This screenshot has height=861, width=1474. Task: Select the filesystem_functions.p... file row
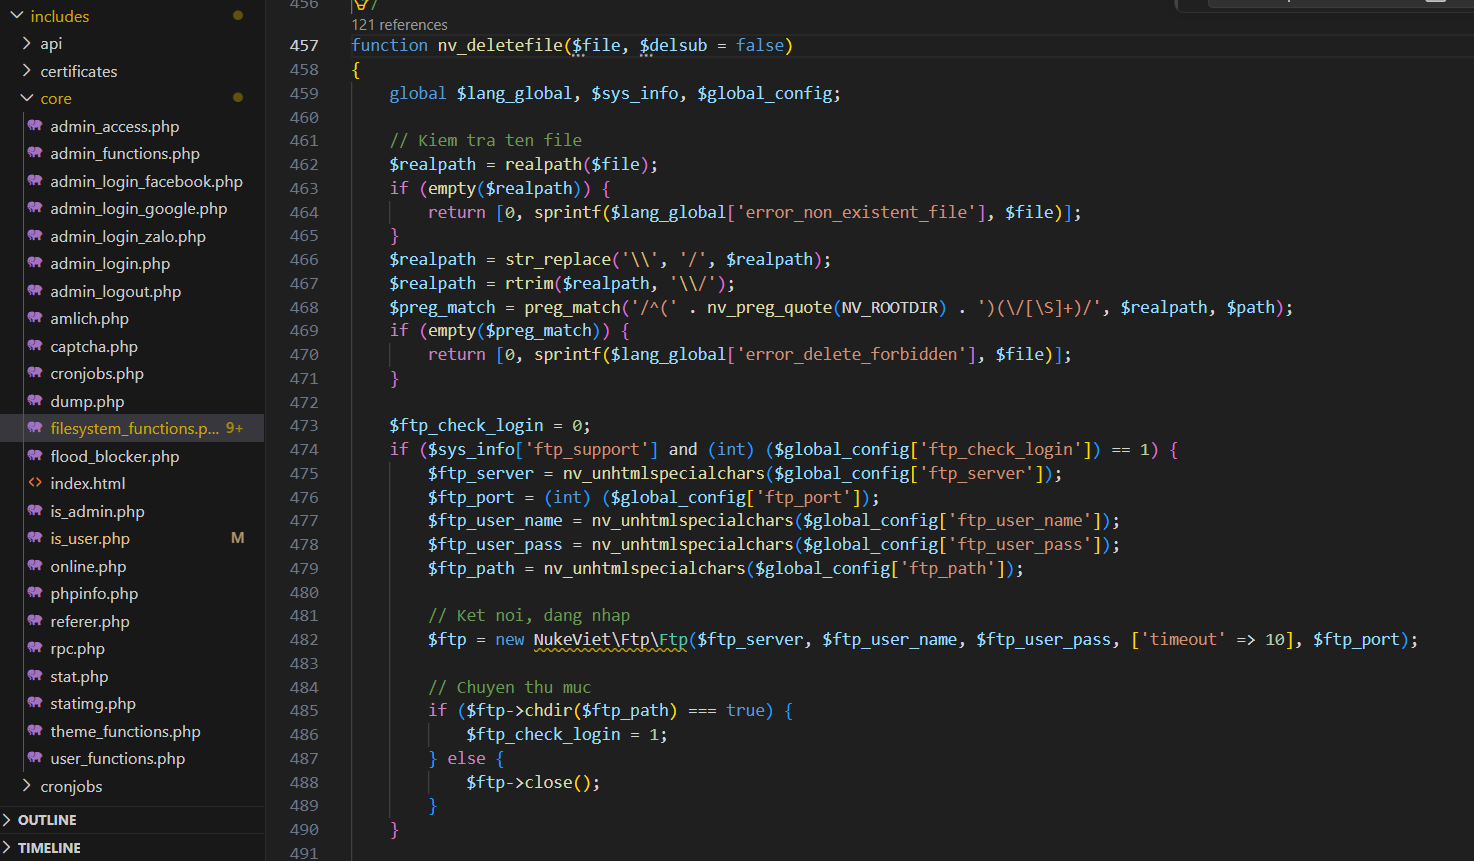(x=132, y=428)
